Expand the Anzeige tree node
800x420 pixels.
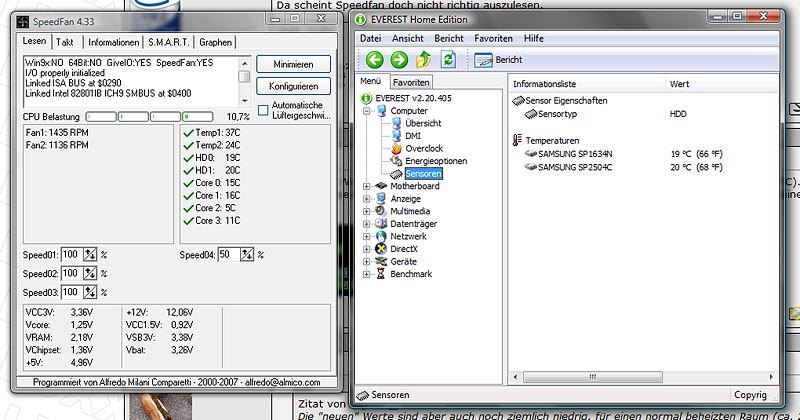click(x=366, y=199)
